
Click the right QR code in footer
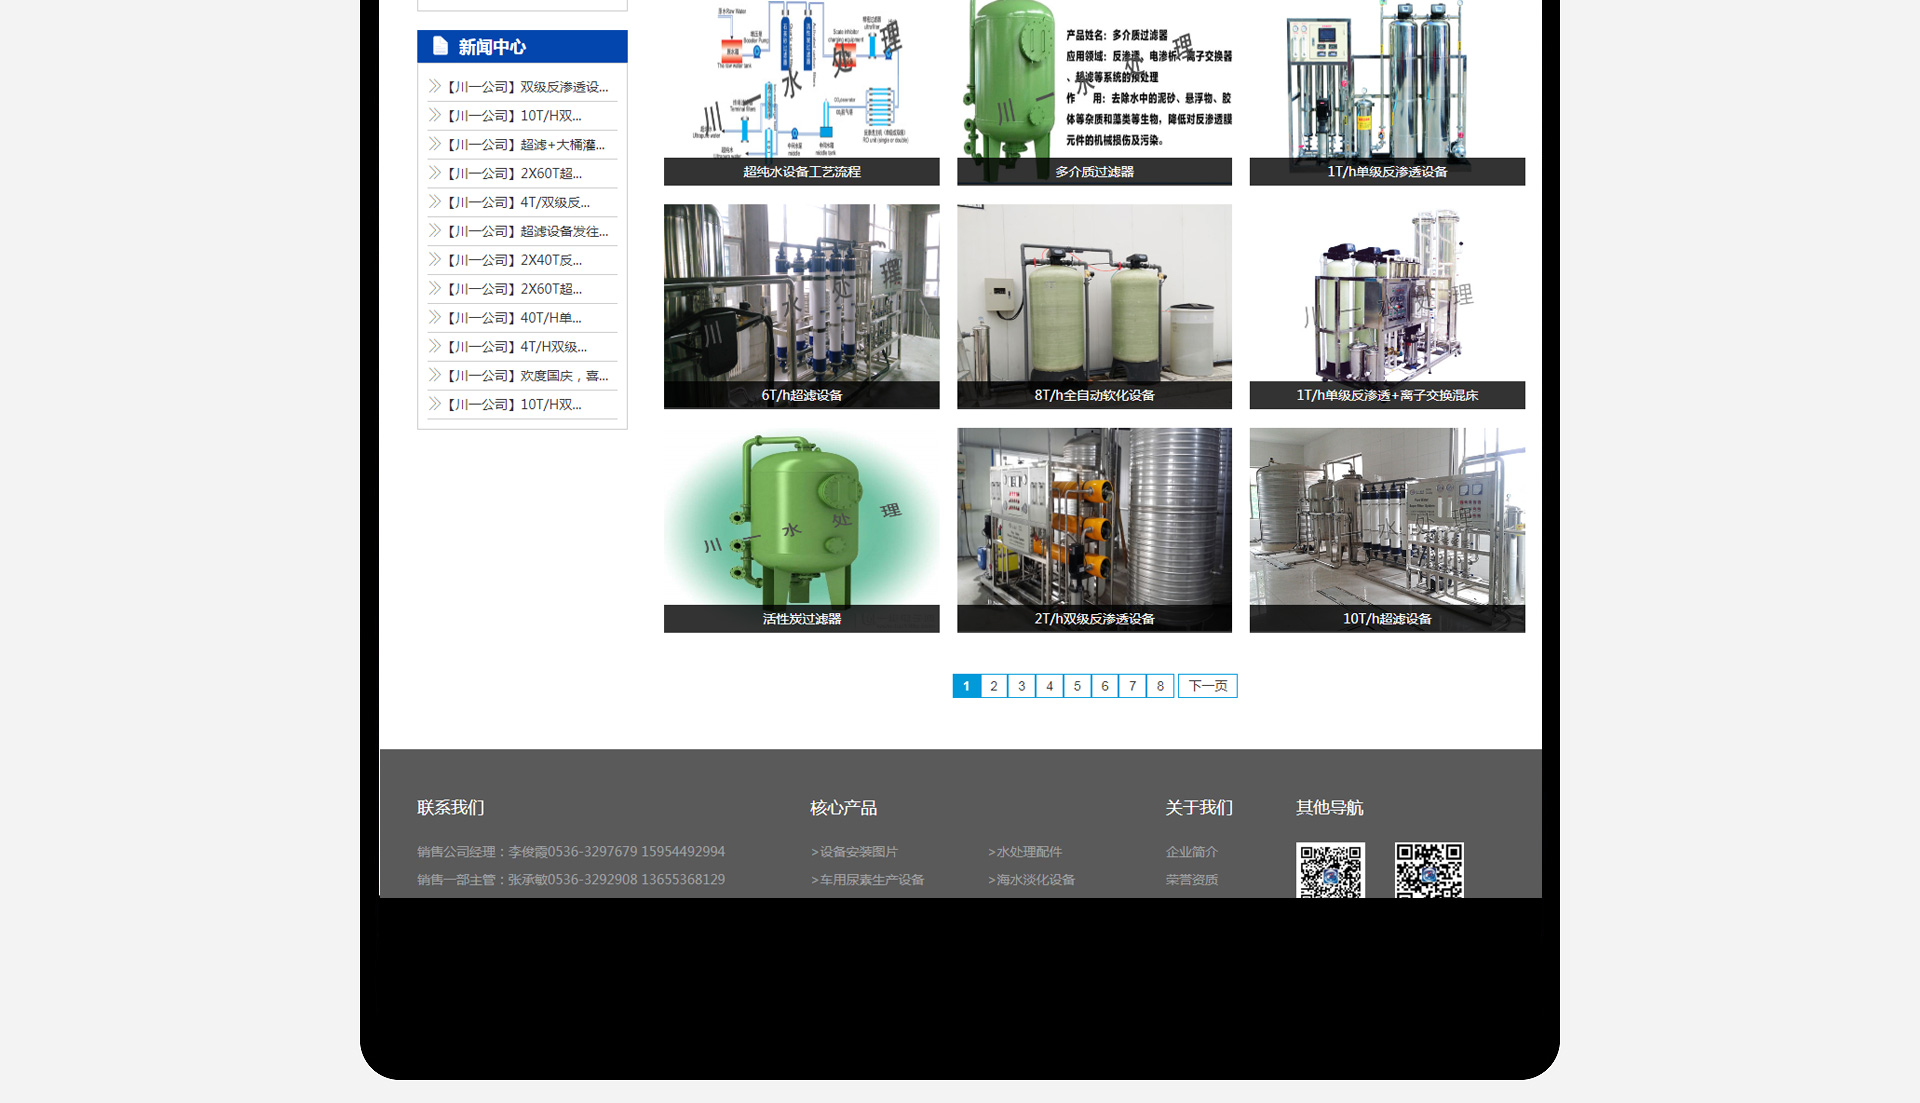1429,870
